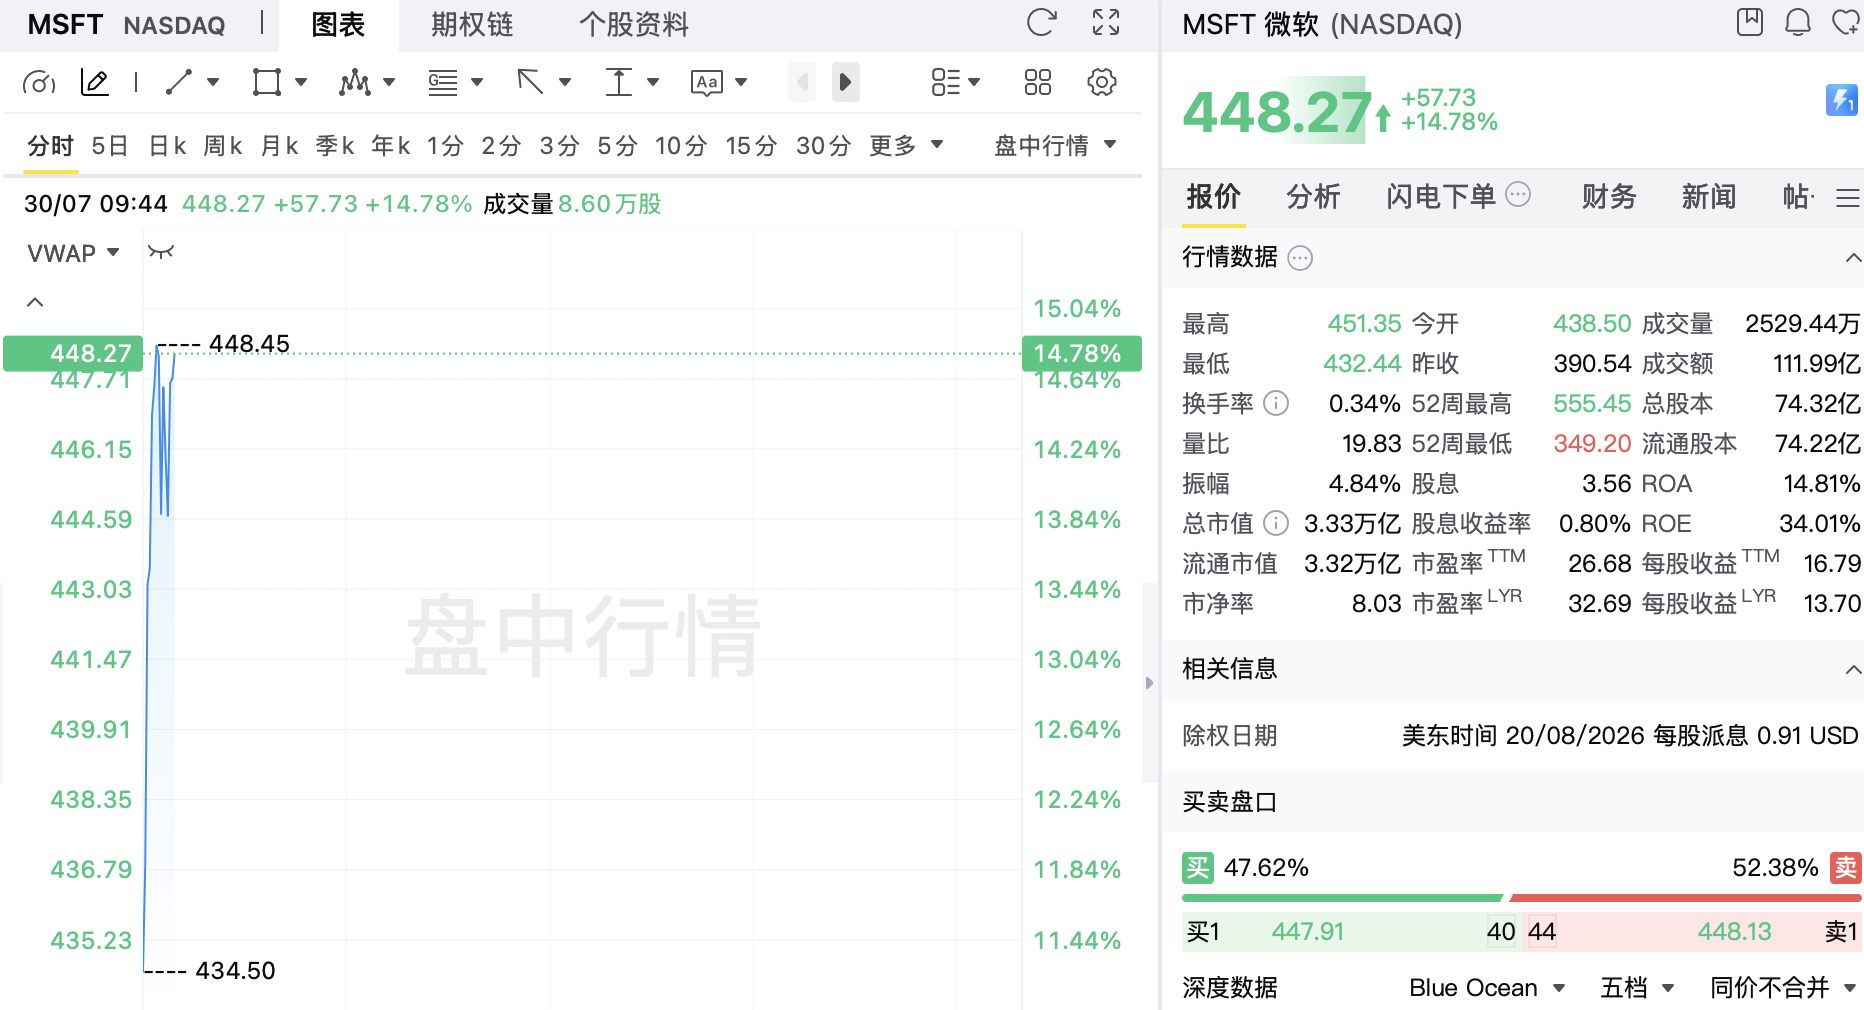Open the 分析 tab
This screenshot has height=1010, width=1864.
[x=1313, y=196]
